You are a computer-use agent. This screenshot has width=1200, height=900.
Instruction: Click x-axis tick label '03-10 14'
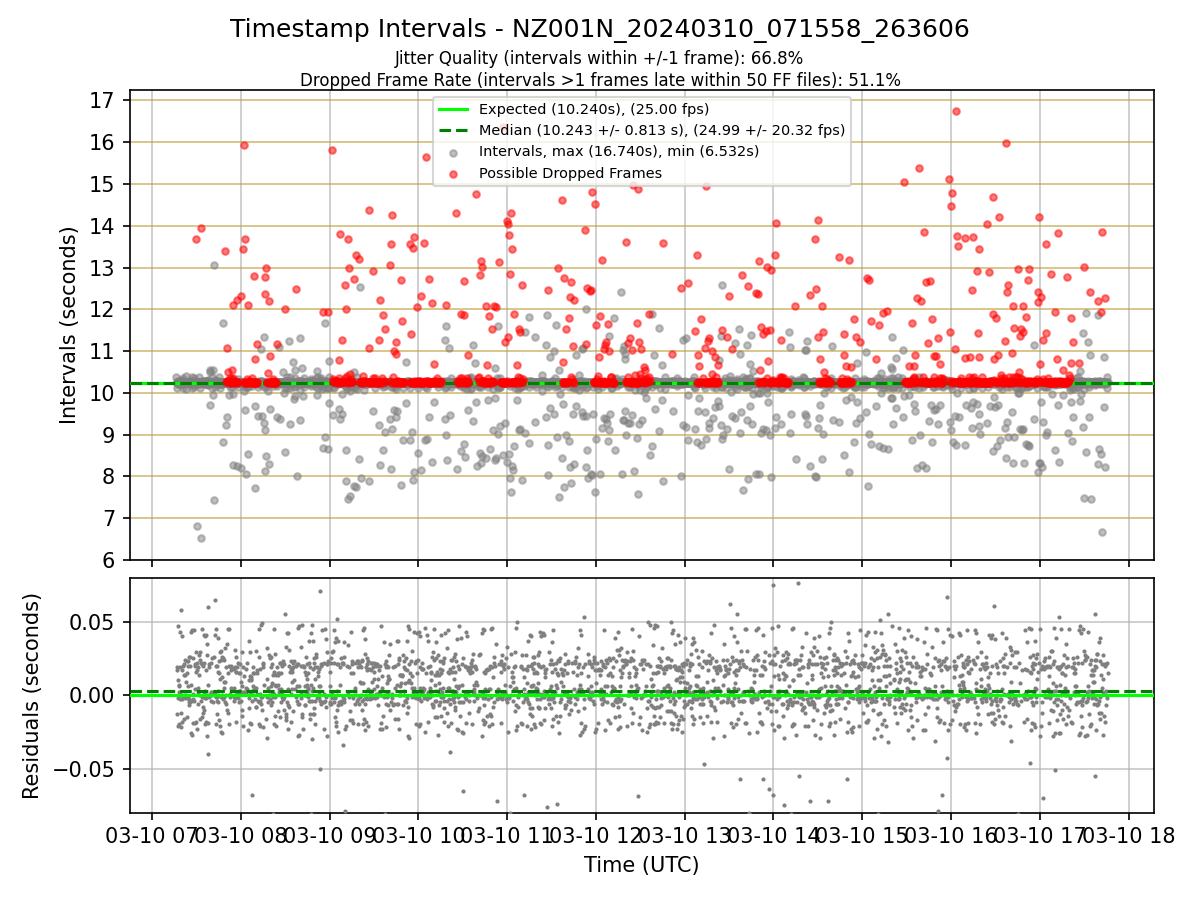coord(773,836)
